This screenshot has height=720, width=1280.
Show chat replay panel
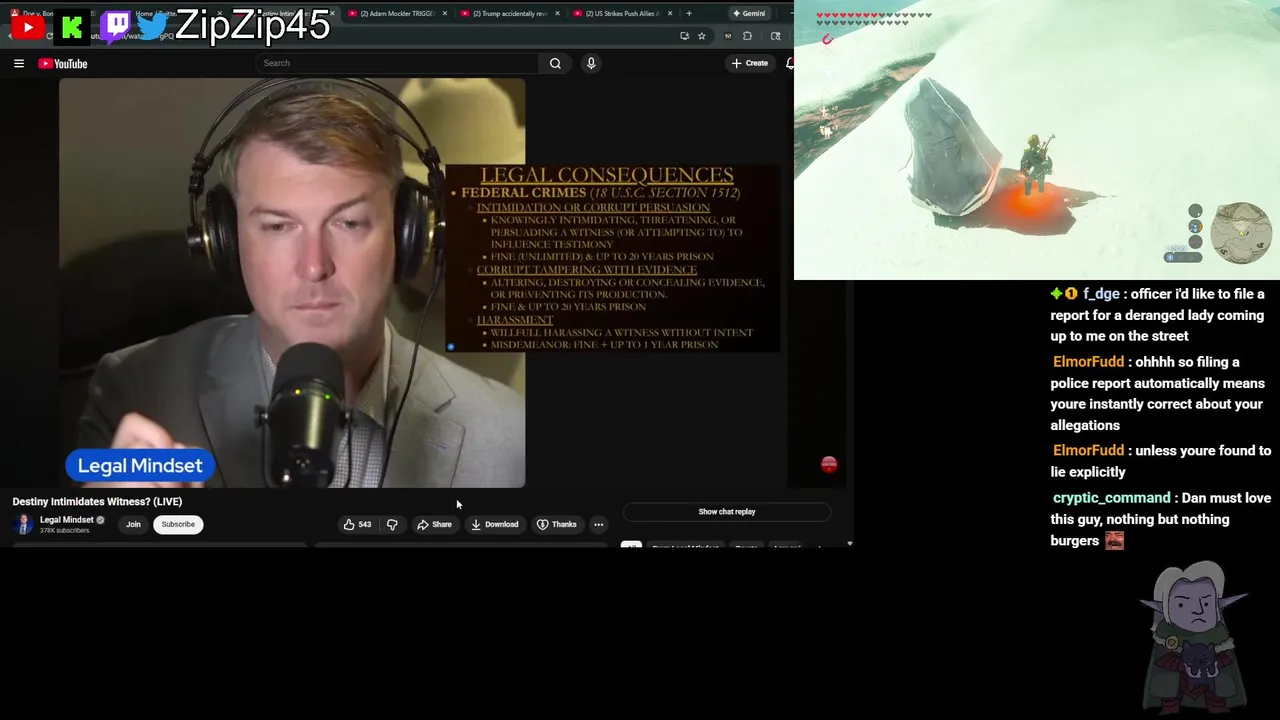tap(727, 512)
